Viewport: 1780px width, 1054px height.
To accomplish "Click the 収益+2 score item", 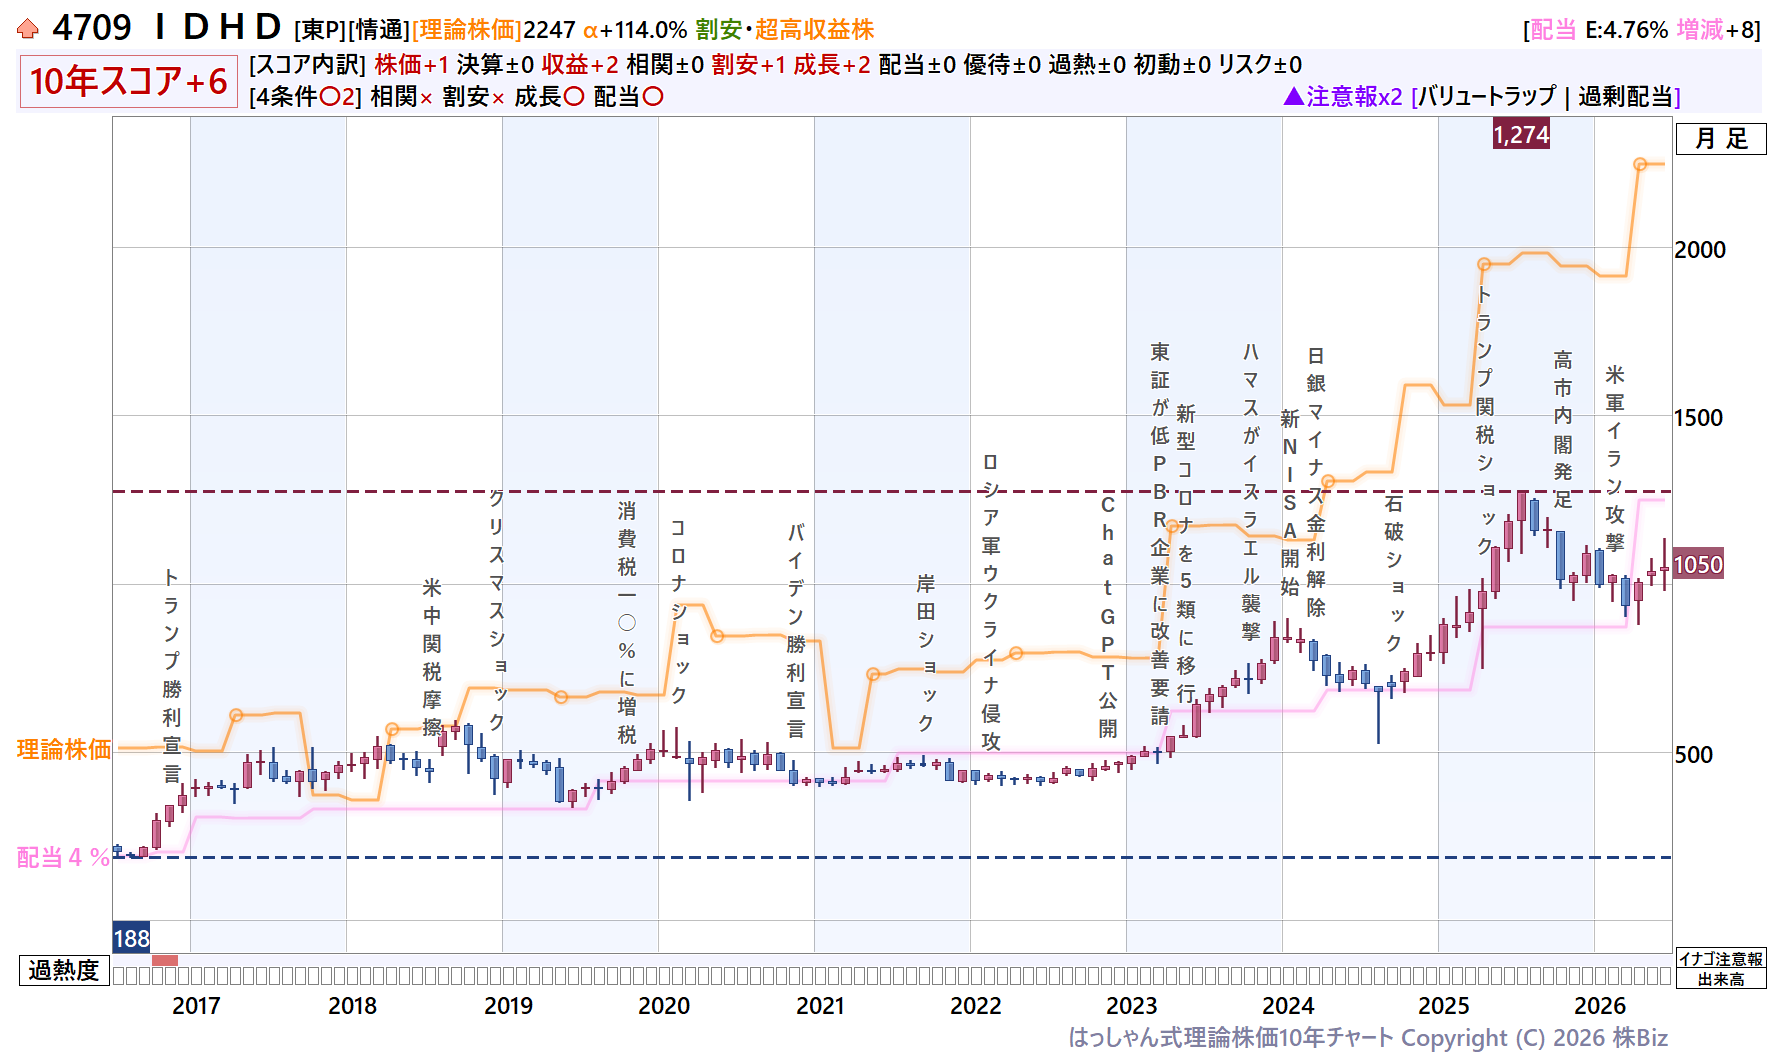I will [x=580, y=64].
